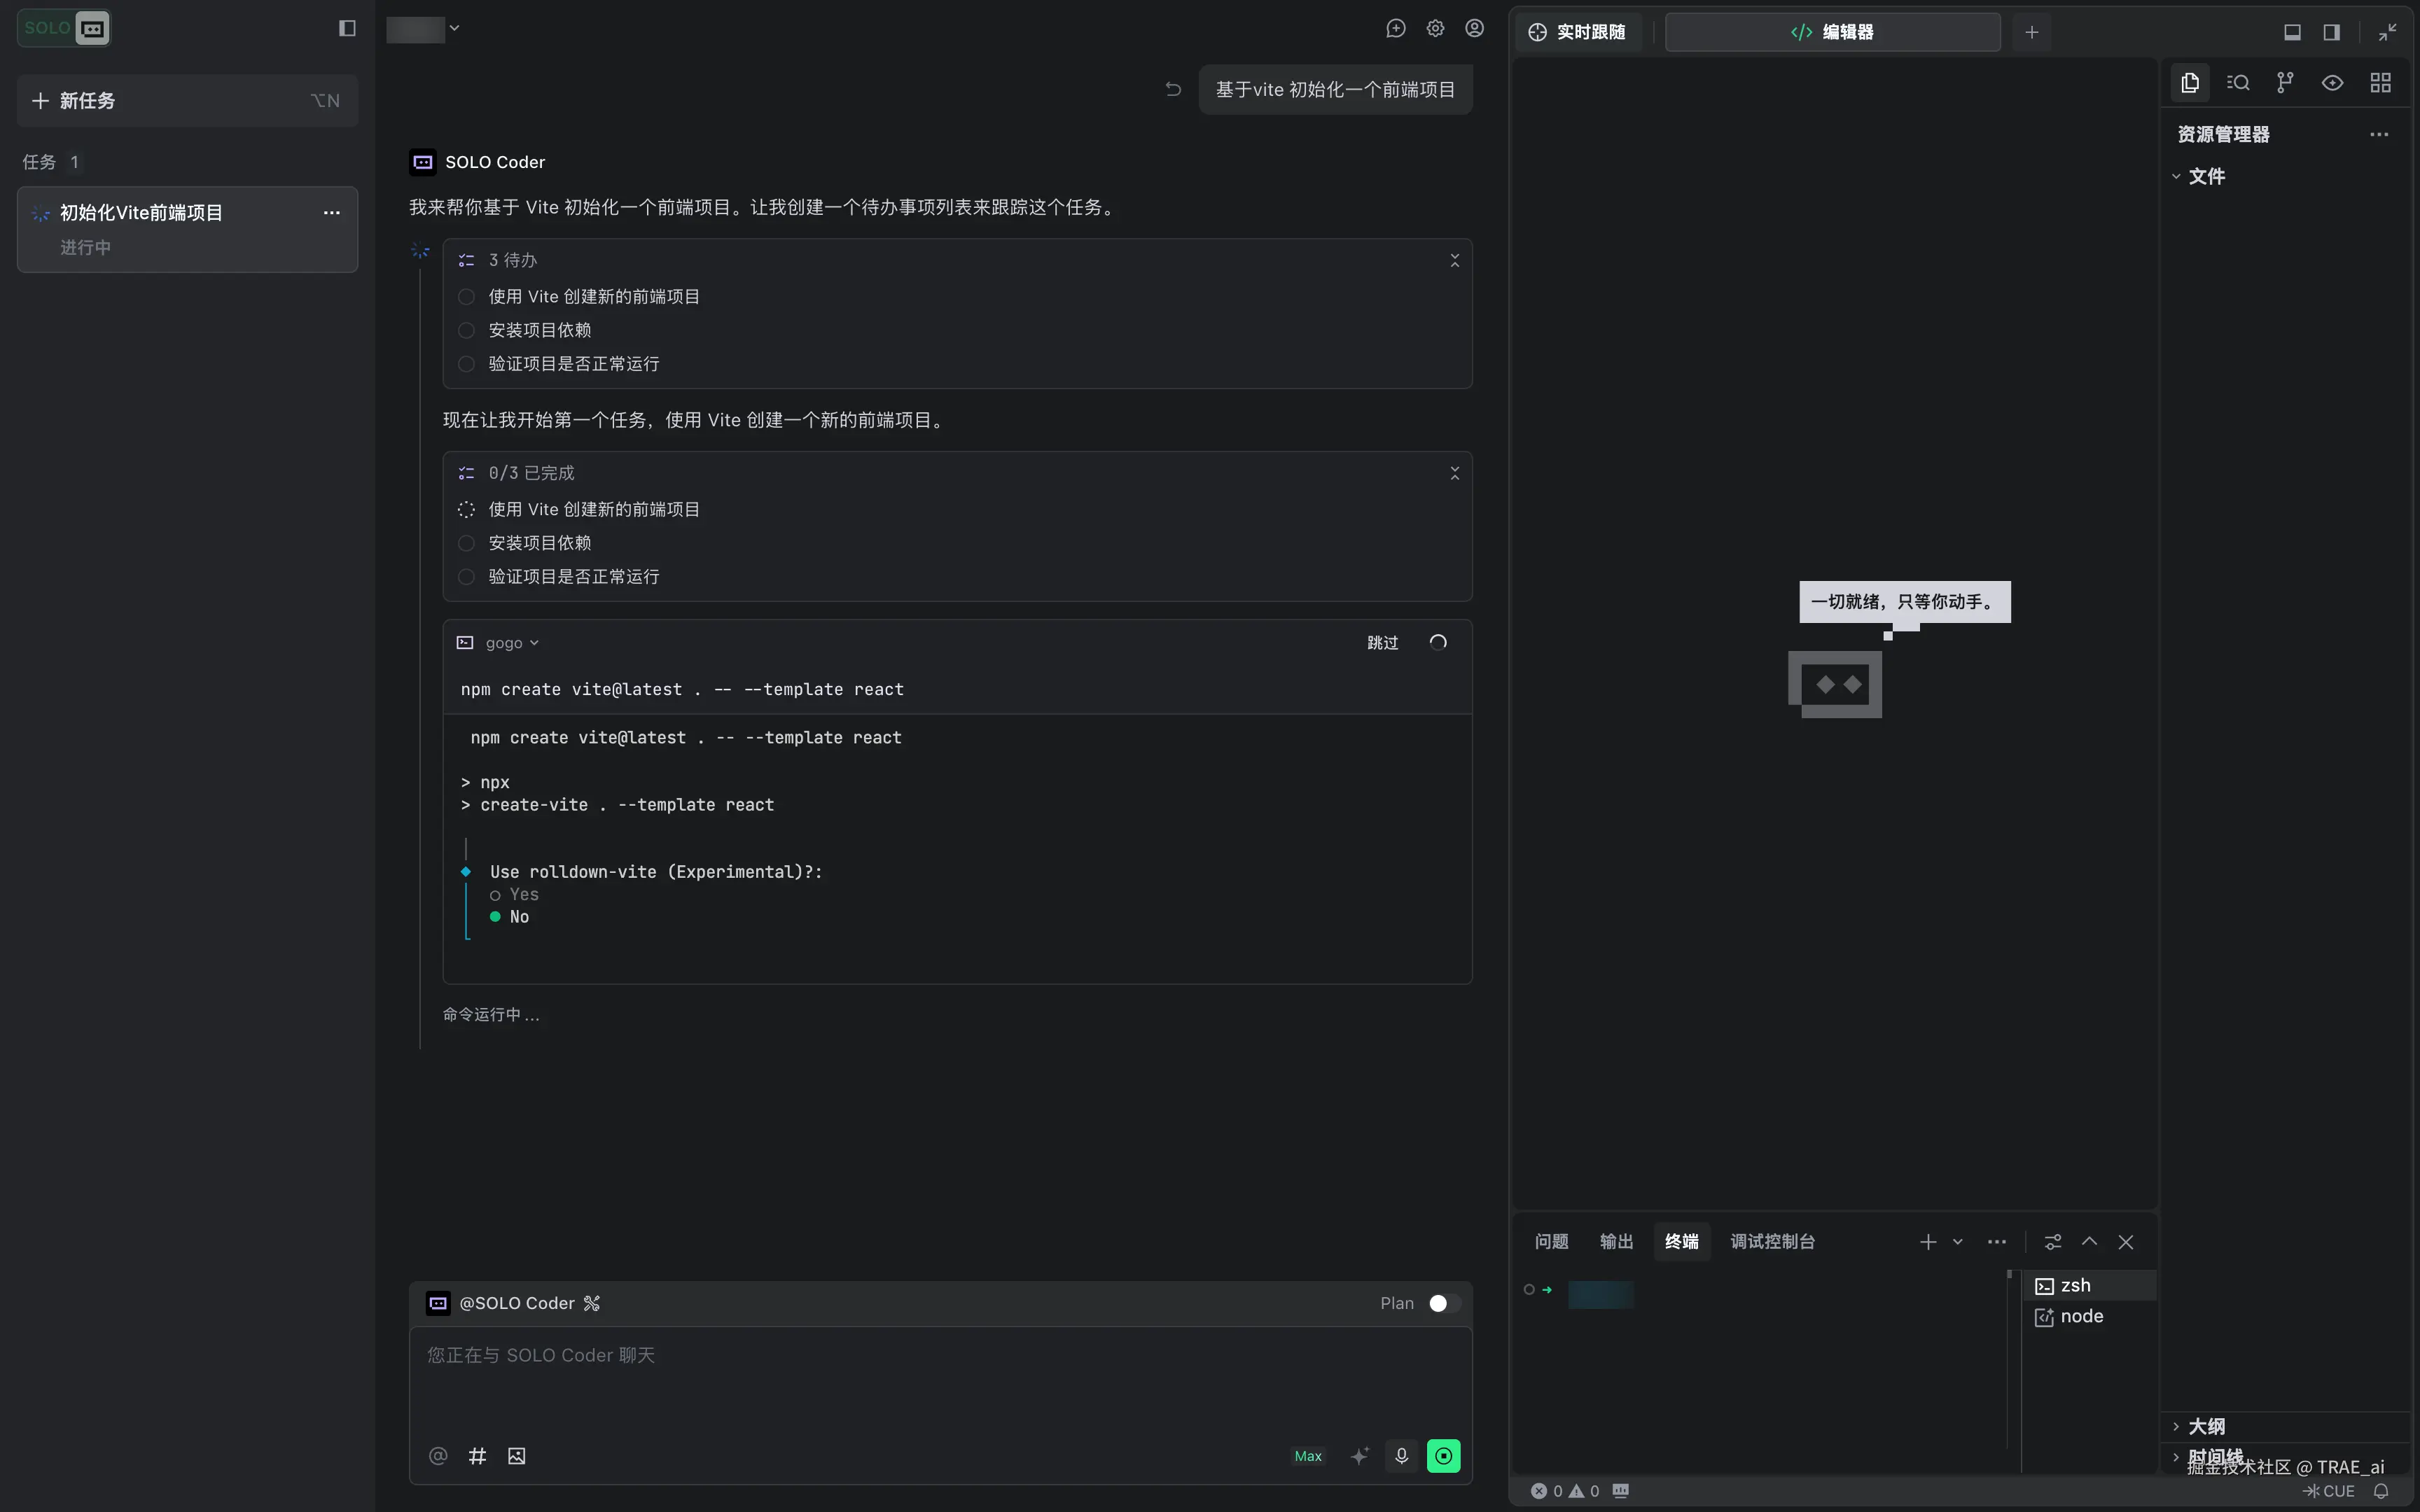The height and width of the screenshot is (1512, 2420).
Task: Click the undo arrow beside the user message
Action: (x=1173, y=89)
